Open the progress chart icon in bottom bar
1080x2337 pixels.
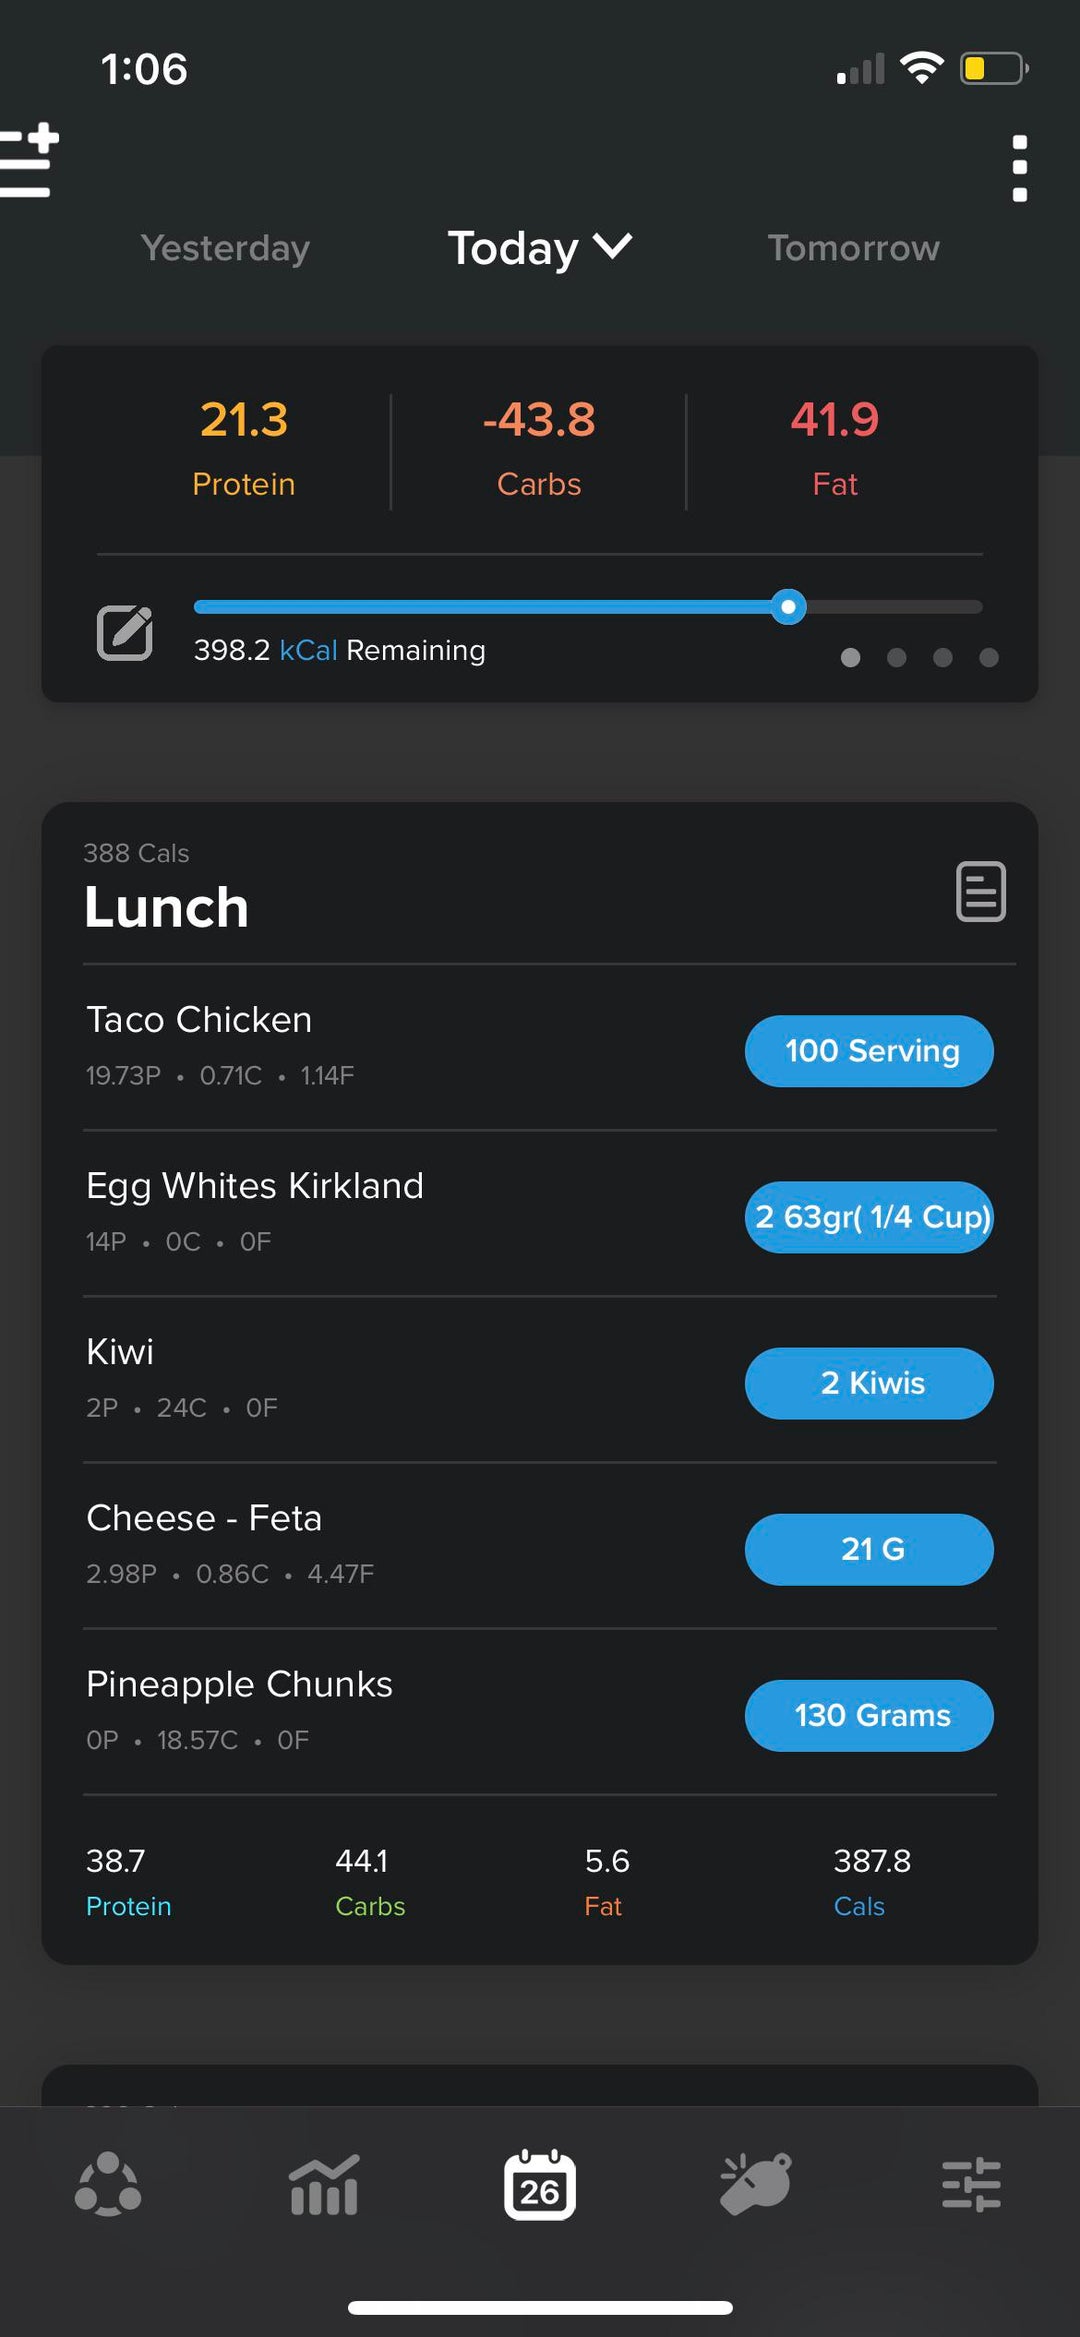pyautogui.click(x=323, y=2184)
